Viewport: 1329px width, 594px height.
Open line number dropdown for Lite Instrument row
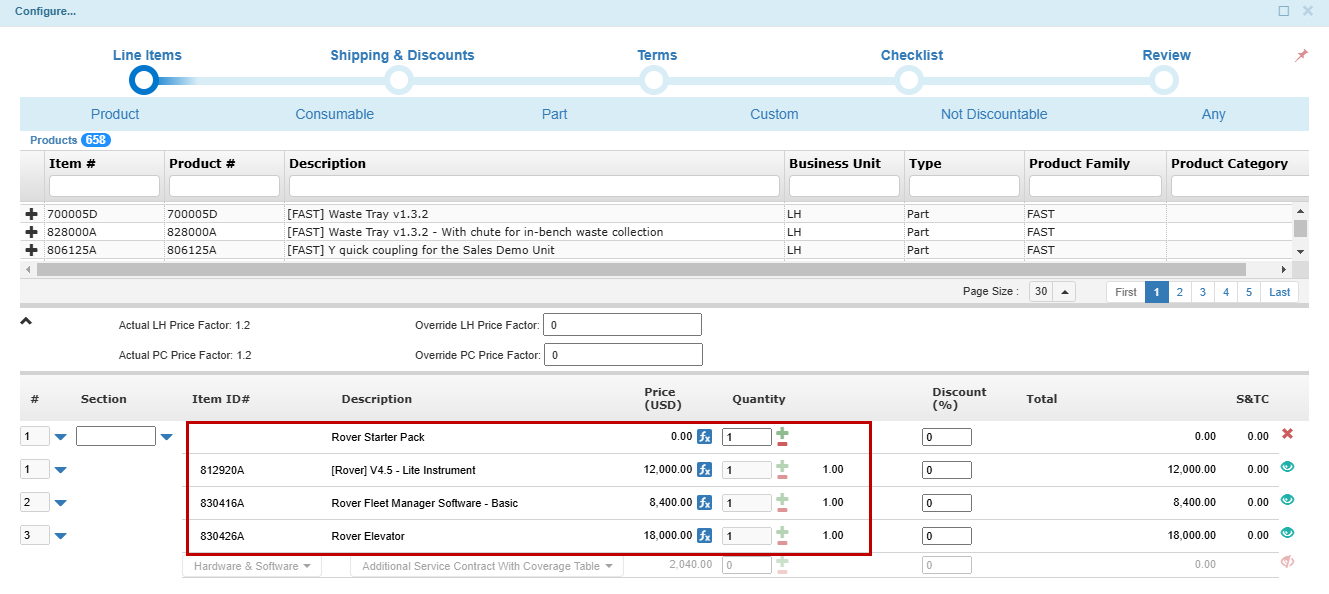(x=60, y=470)
